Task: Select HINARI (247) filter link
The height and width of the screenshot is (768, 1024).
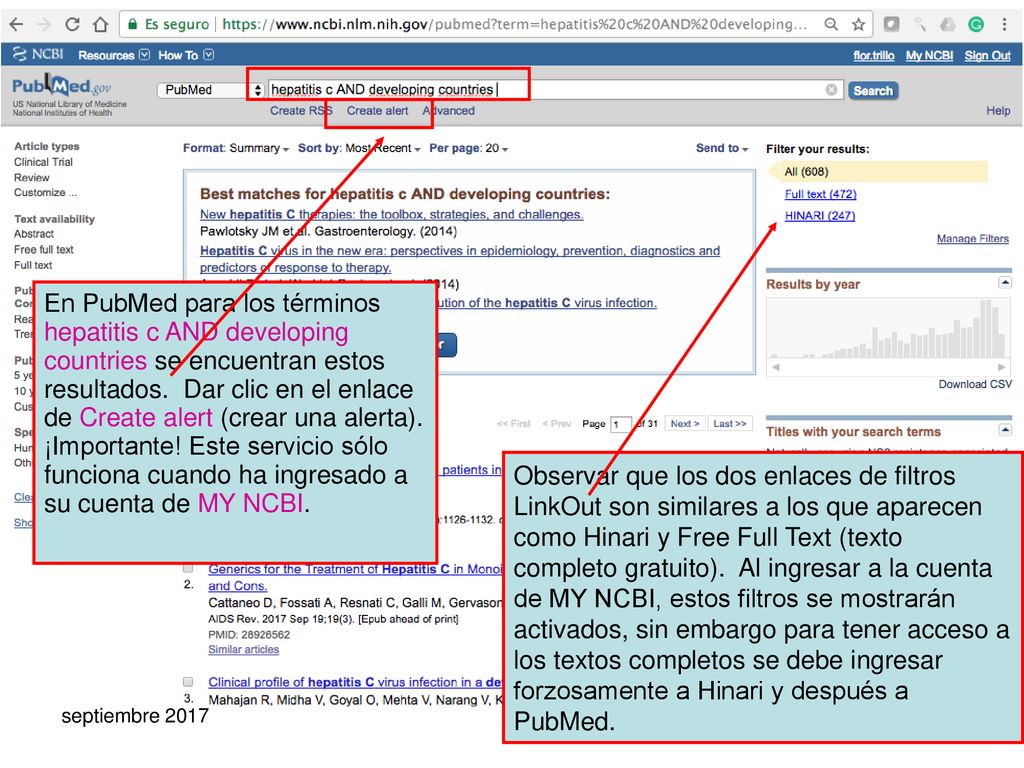Action: [x=820, y=216]
